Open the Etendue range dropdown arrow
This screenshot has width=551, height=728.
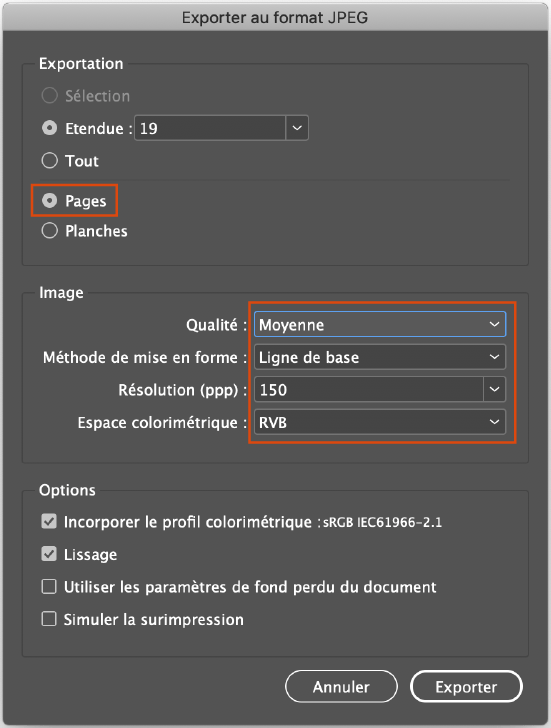coord(297,128)
